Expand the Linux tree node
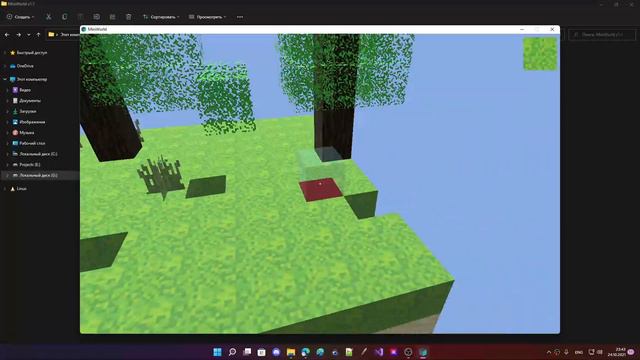This screenshot has height=360, width=640. [5, 189]
